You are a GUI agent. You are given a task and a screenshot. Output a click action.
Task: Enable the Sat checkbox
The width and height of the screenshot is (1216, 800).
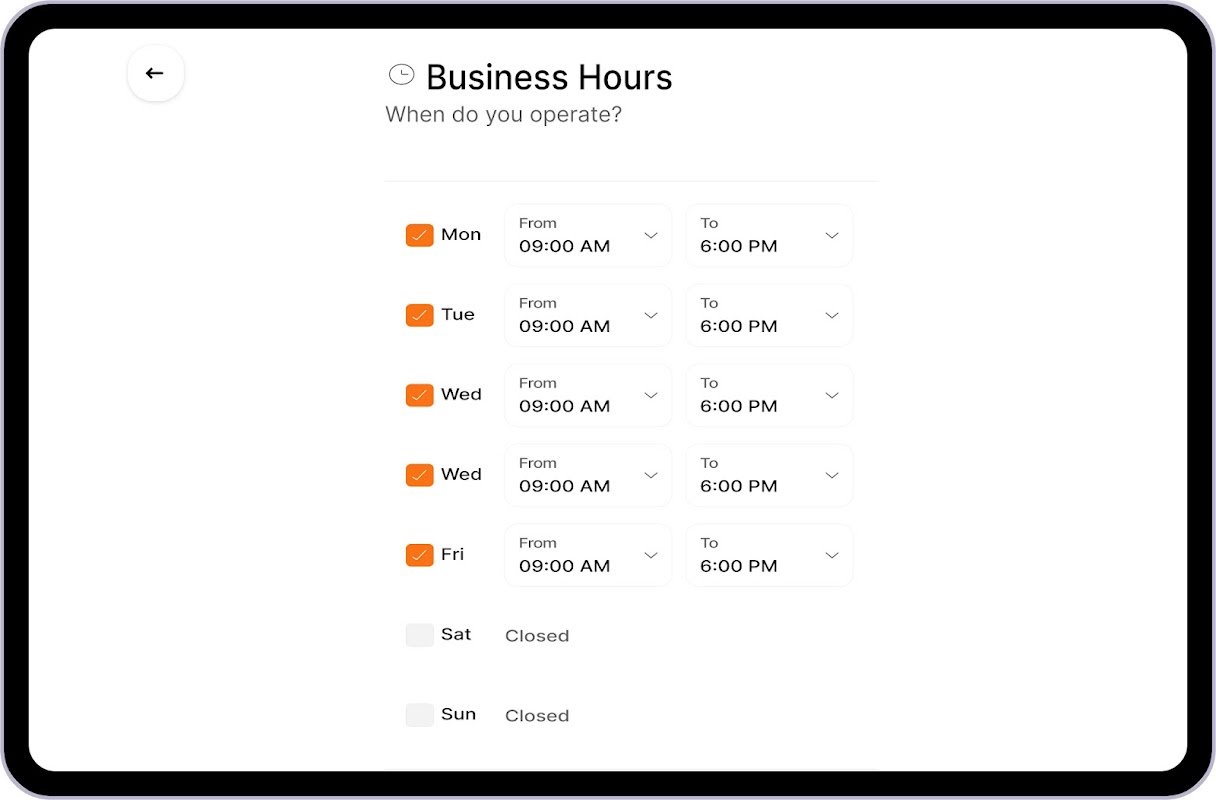[419, 635]
